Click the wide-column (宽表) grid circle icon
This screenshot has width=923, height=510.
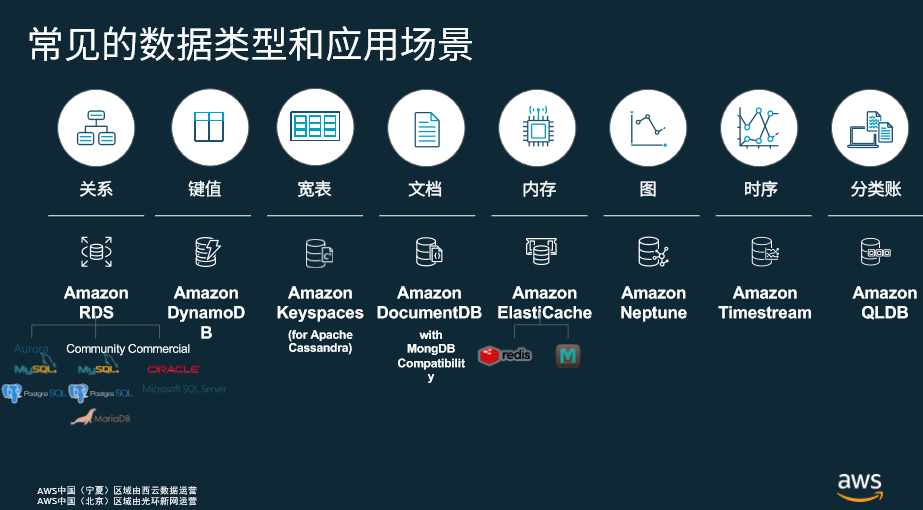[x=315, y=128]
